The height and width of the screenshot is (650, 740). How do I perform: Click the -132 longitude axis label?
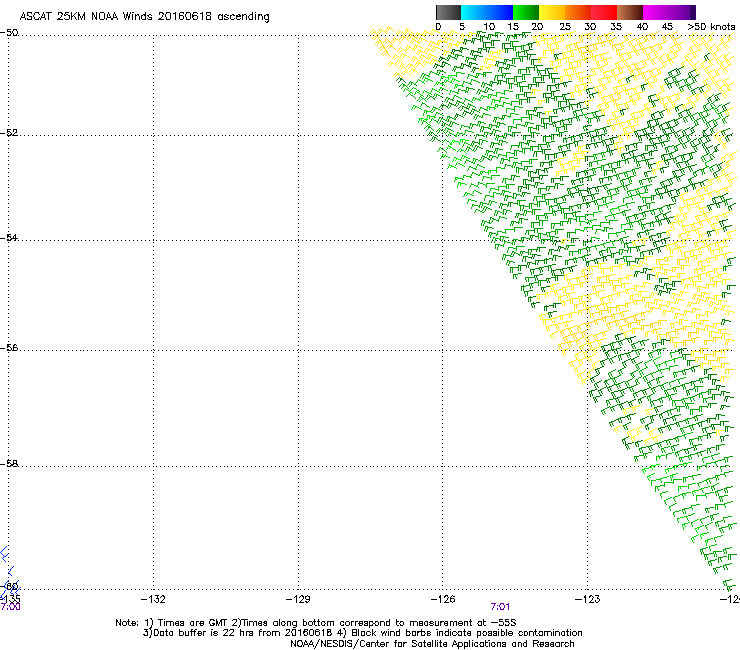pos(153,599)
